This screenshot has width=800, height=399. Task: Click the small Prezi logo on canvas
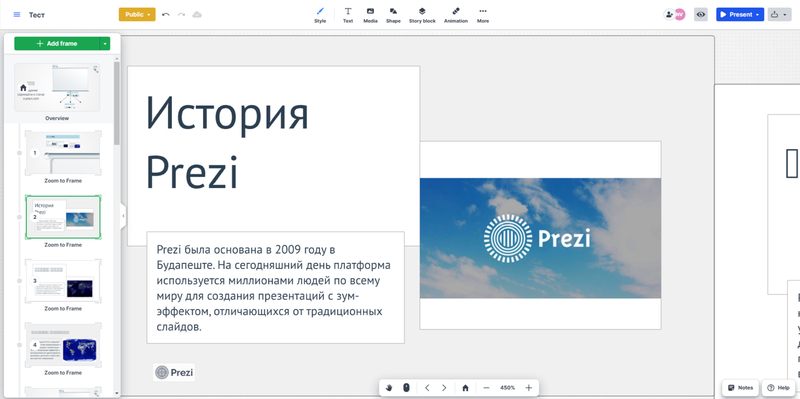174,372
